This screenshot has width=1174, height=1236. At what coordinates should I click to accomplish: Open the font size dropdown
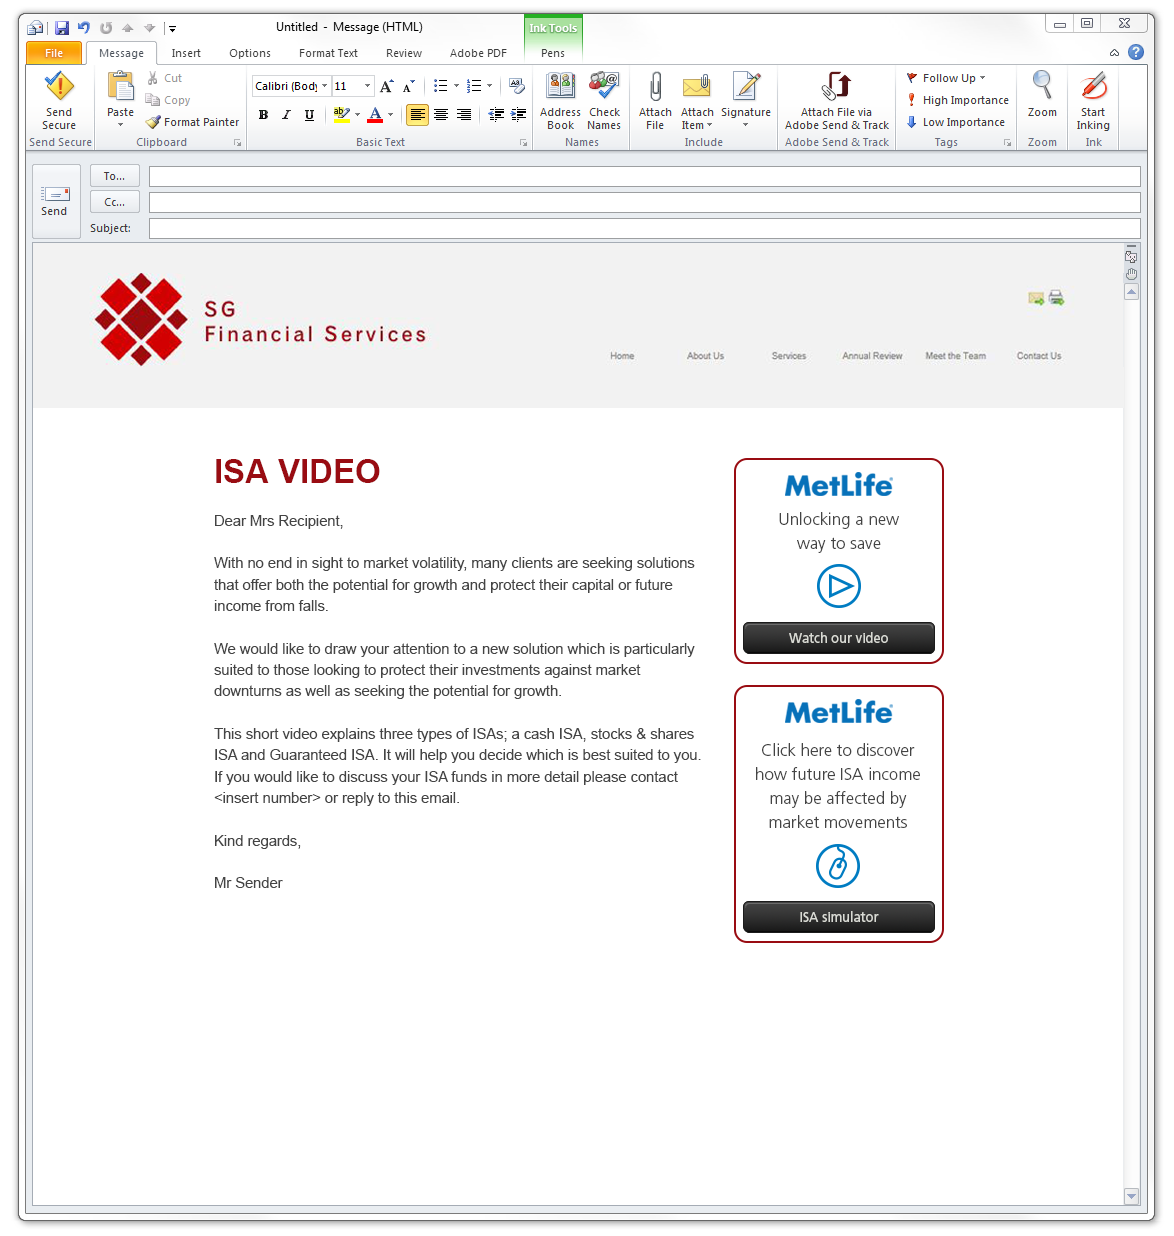click(367, 86)
